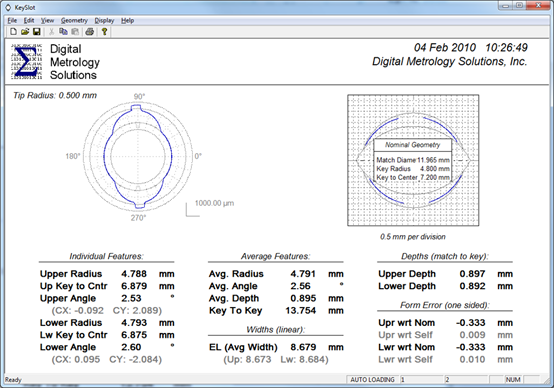Click the New document toolbar icon
Viewport: 554px width, 388px height.
[13, 32]
